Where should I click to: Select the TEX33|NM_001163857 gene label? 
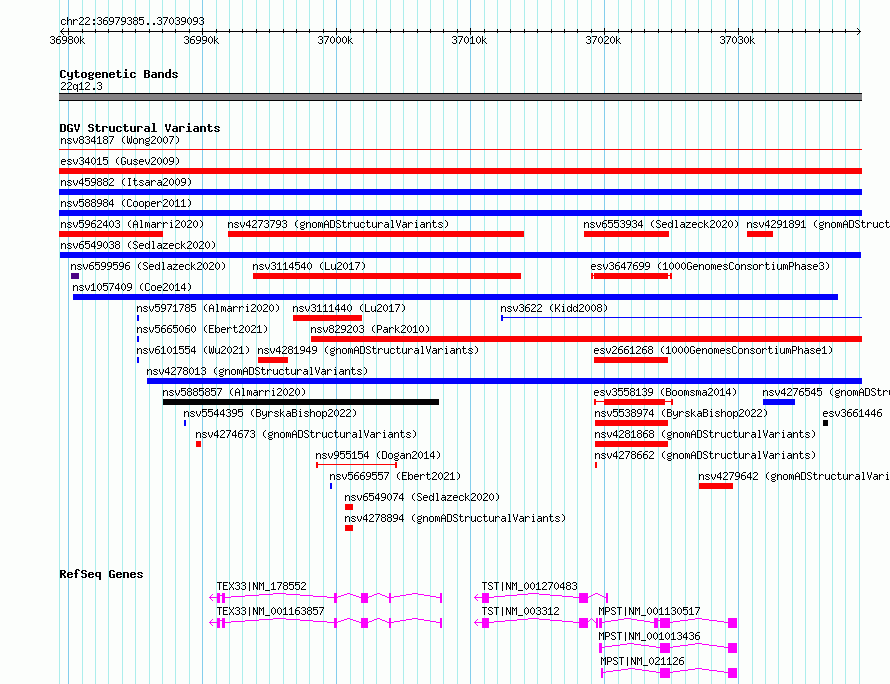(x=270, y=611)
